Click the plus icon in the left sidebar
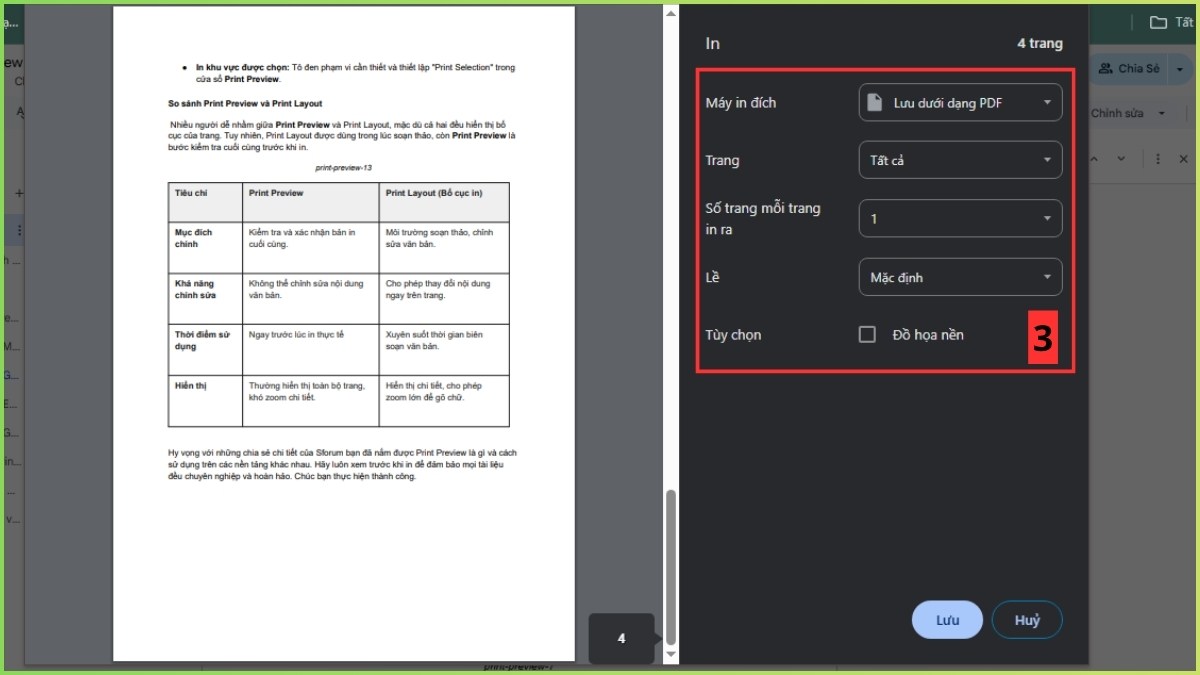 tap(18, 194)
